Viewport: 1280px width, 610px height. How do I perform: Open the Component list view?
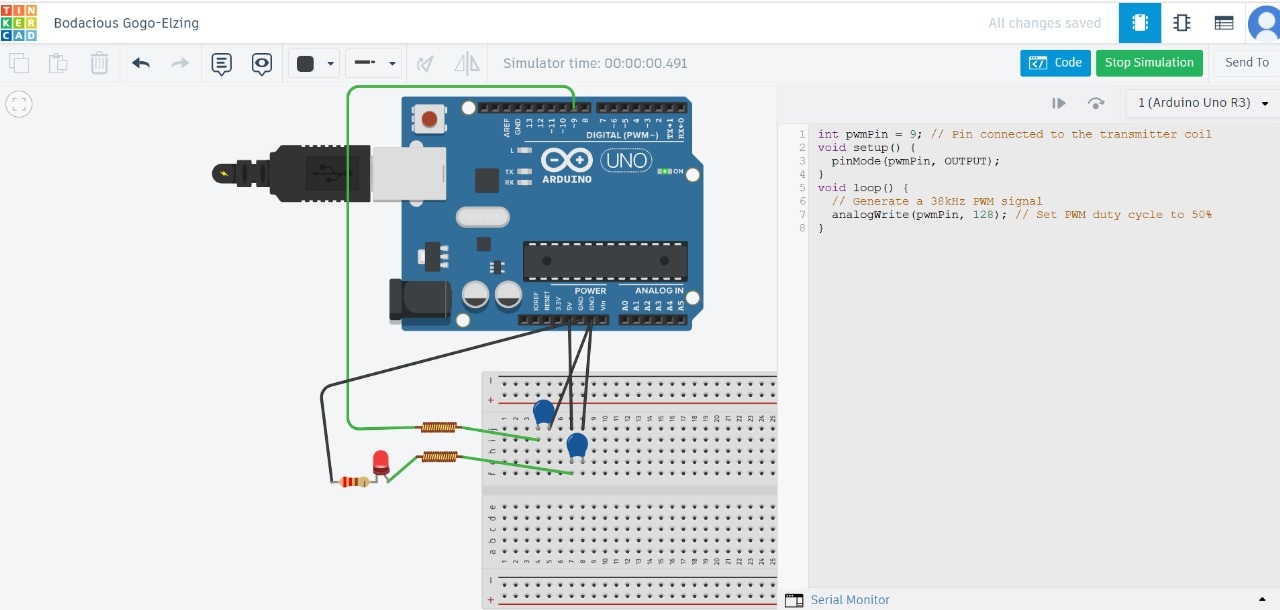pos(1223,23)
